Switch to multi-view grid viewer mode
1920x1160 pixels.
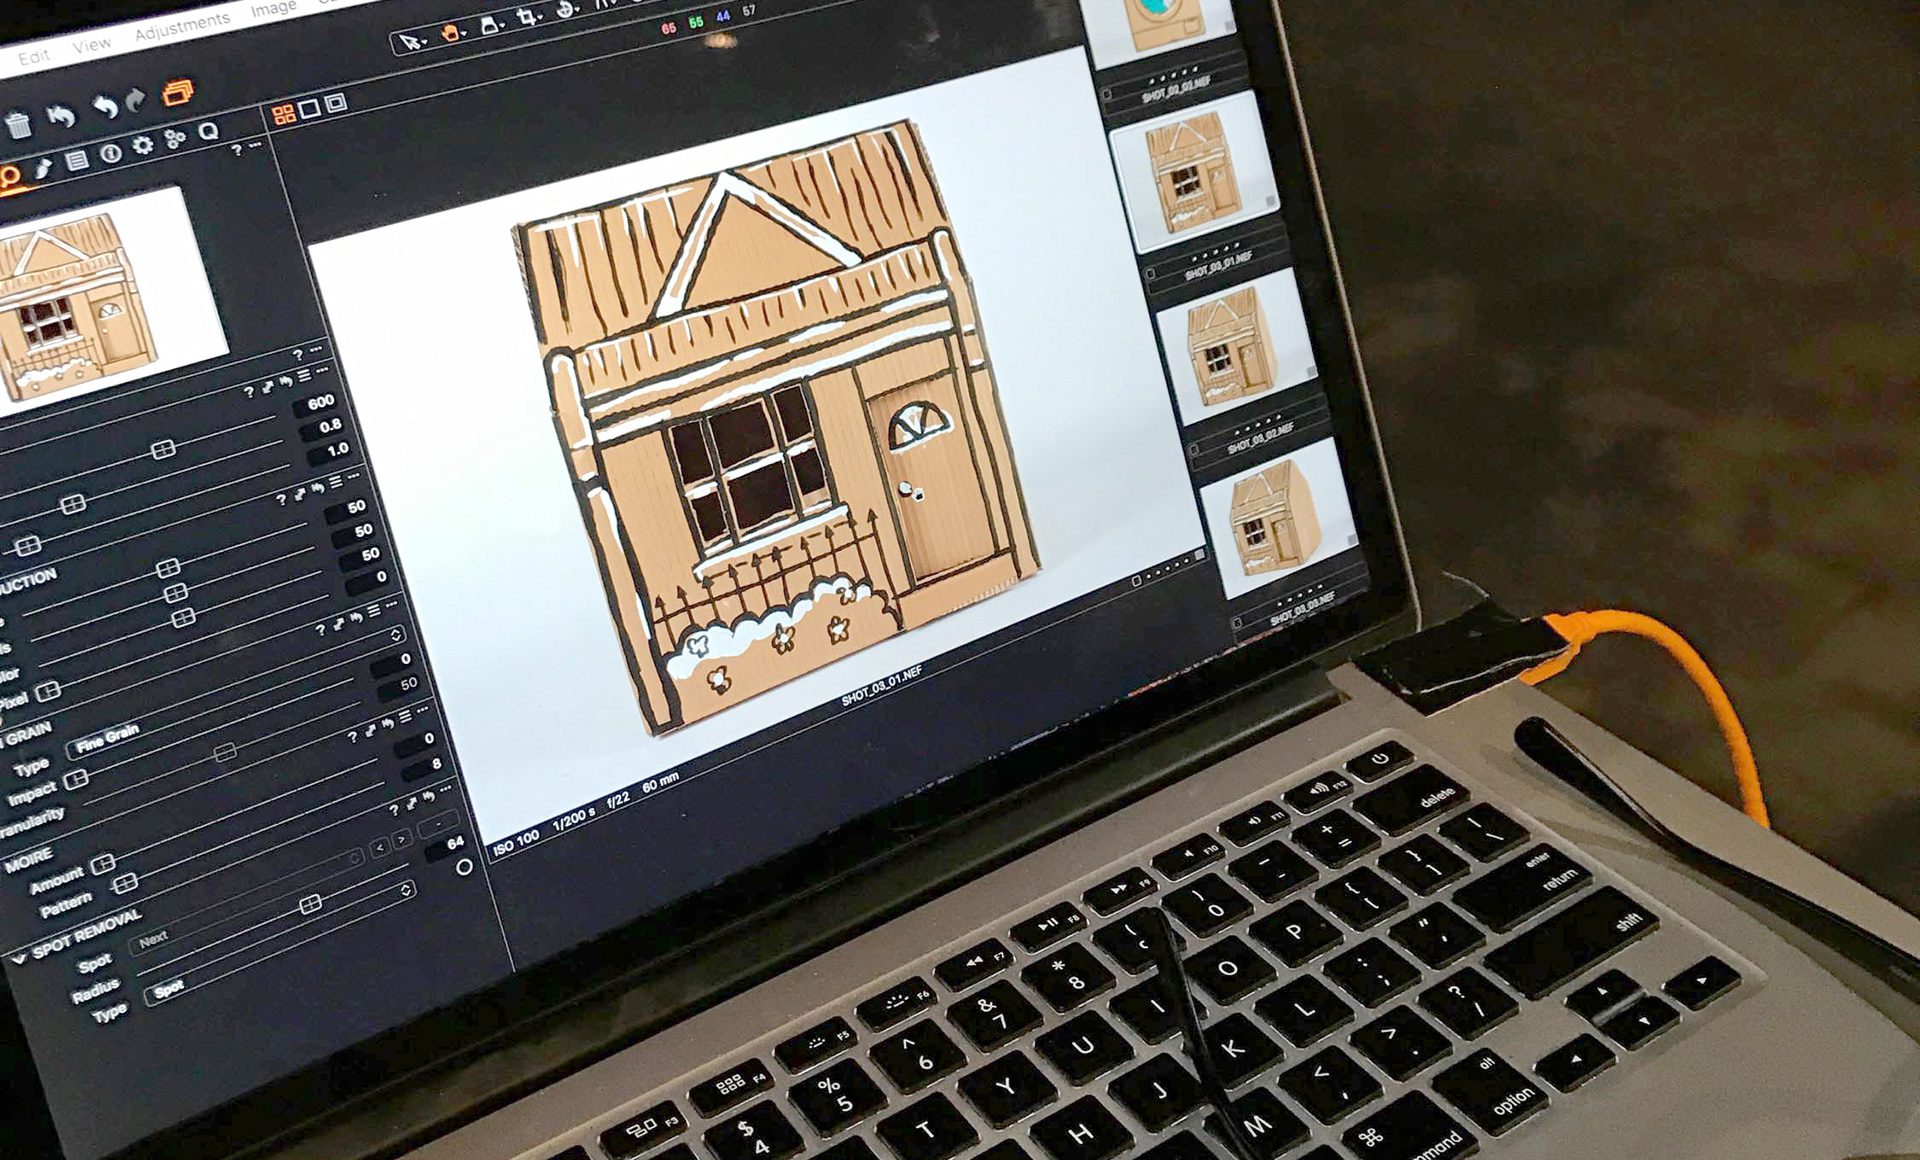(x=284, y=114)
